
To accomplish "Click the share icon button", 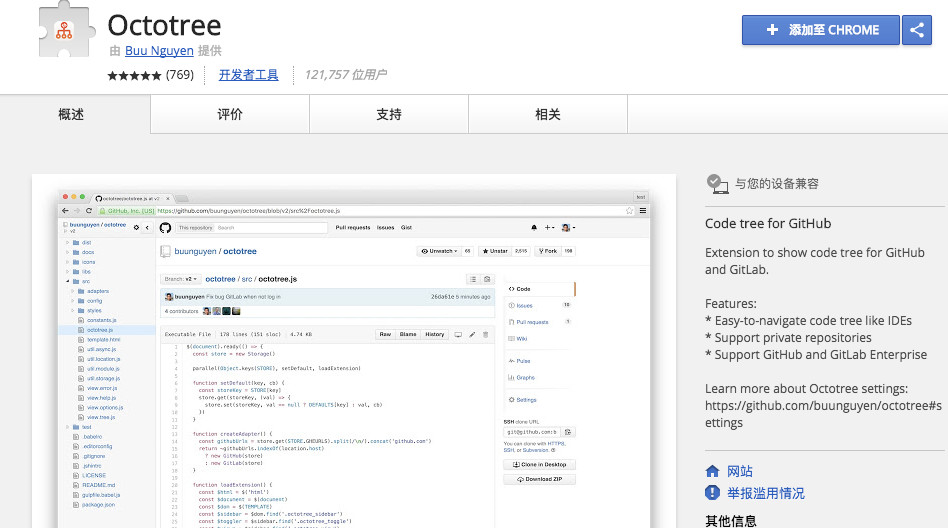I will (917, 30).
